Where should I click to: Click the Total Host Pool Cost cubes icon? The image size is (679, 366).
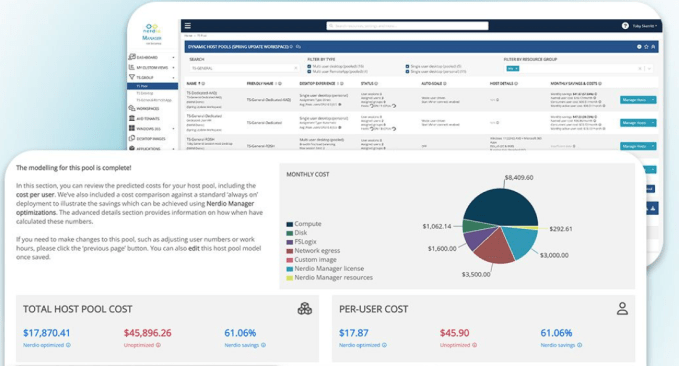pos(305,308)
